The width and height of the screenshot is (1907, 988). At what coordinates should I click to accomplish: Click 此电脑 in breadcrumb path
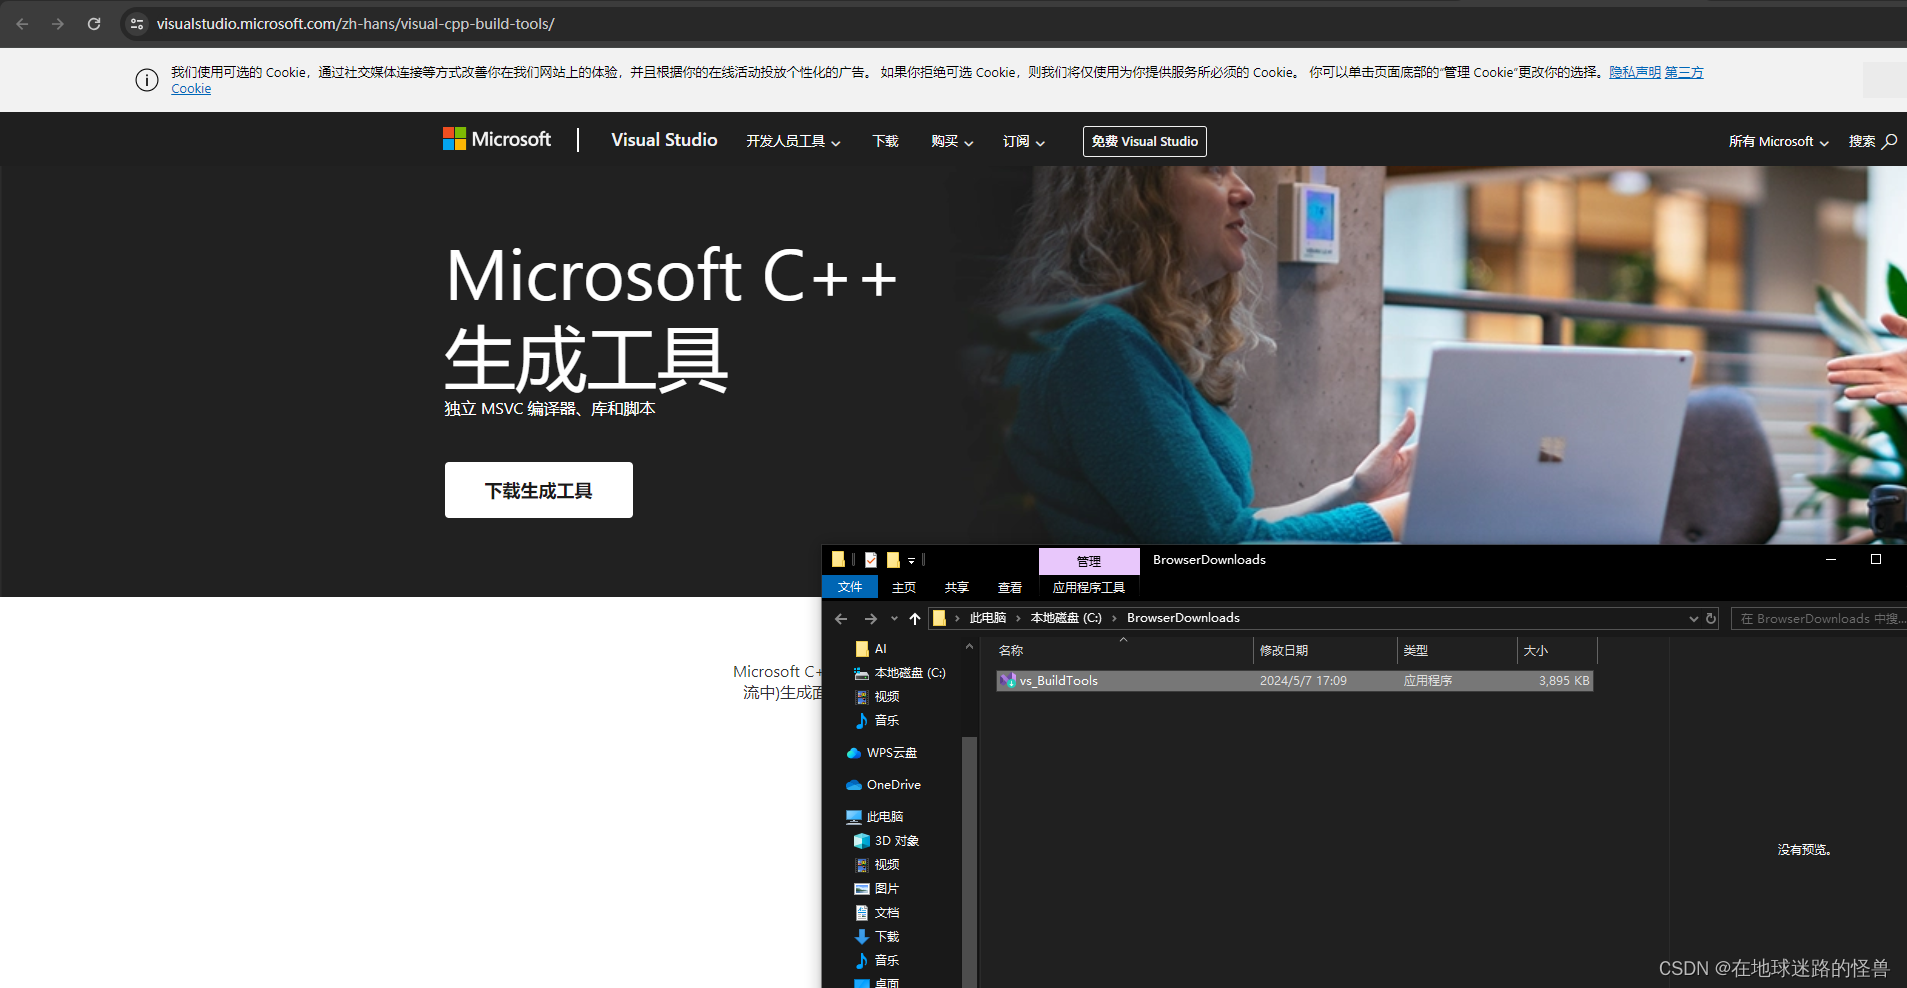click(x=988, y=618)
